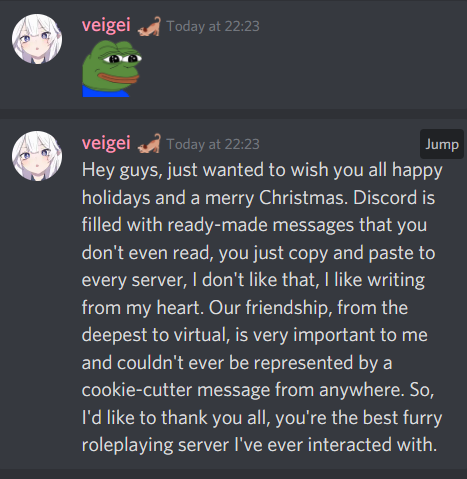The width and height of the screenshot is (467, 479).
Task: Click the word Christmas in the message
Action: [x=303, y=198]
